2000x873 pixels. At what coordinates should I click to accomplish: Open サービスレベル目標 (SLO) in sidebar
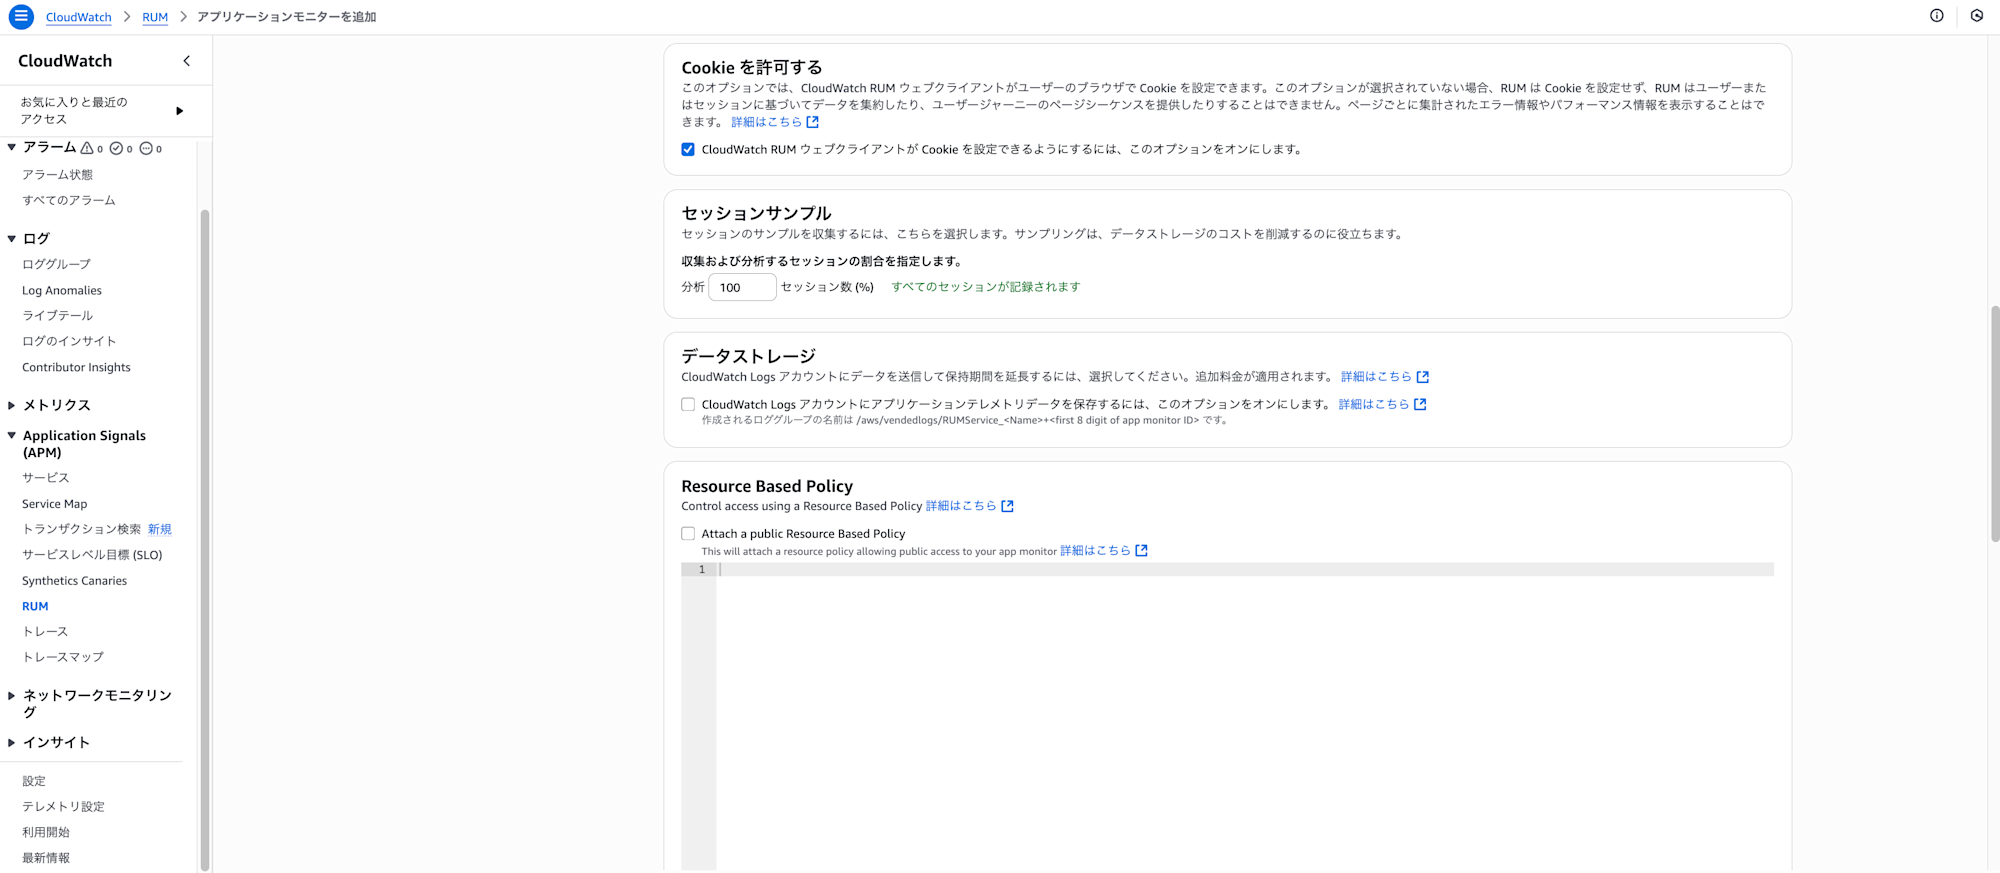[x=92, y=555]
